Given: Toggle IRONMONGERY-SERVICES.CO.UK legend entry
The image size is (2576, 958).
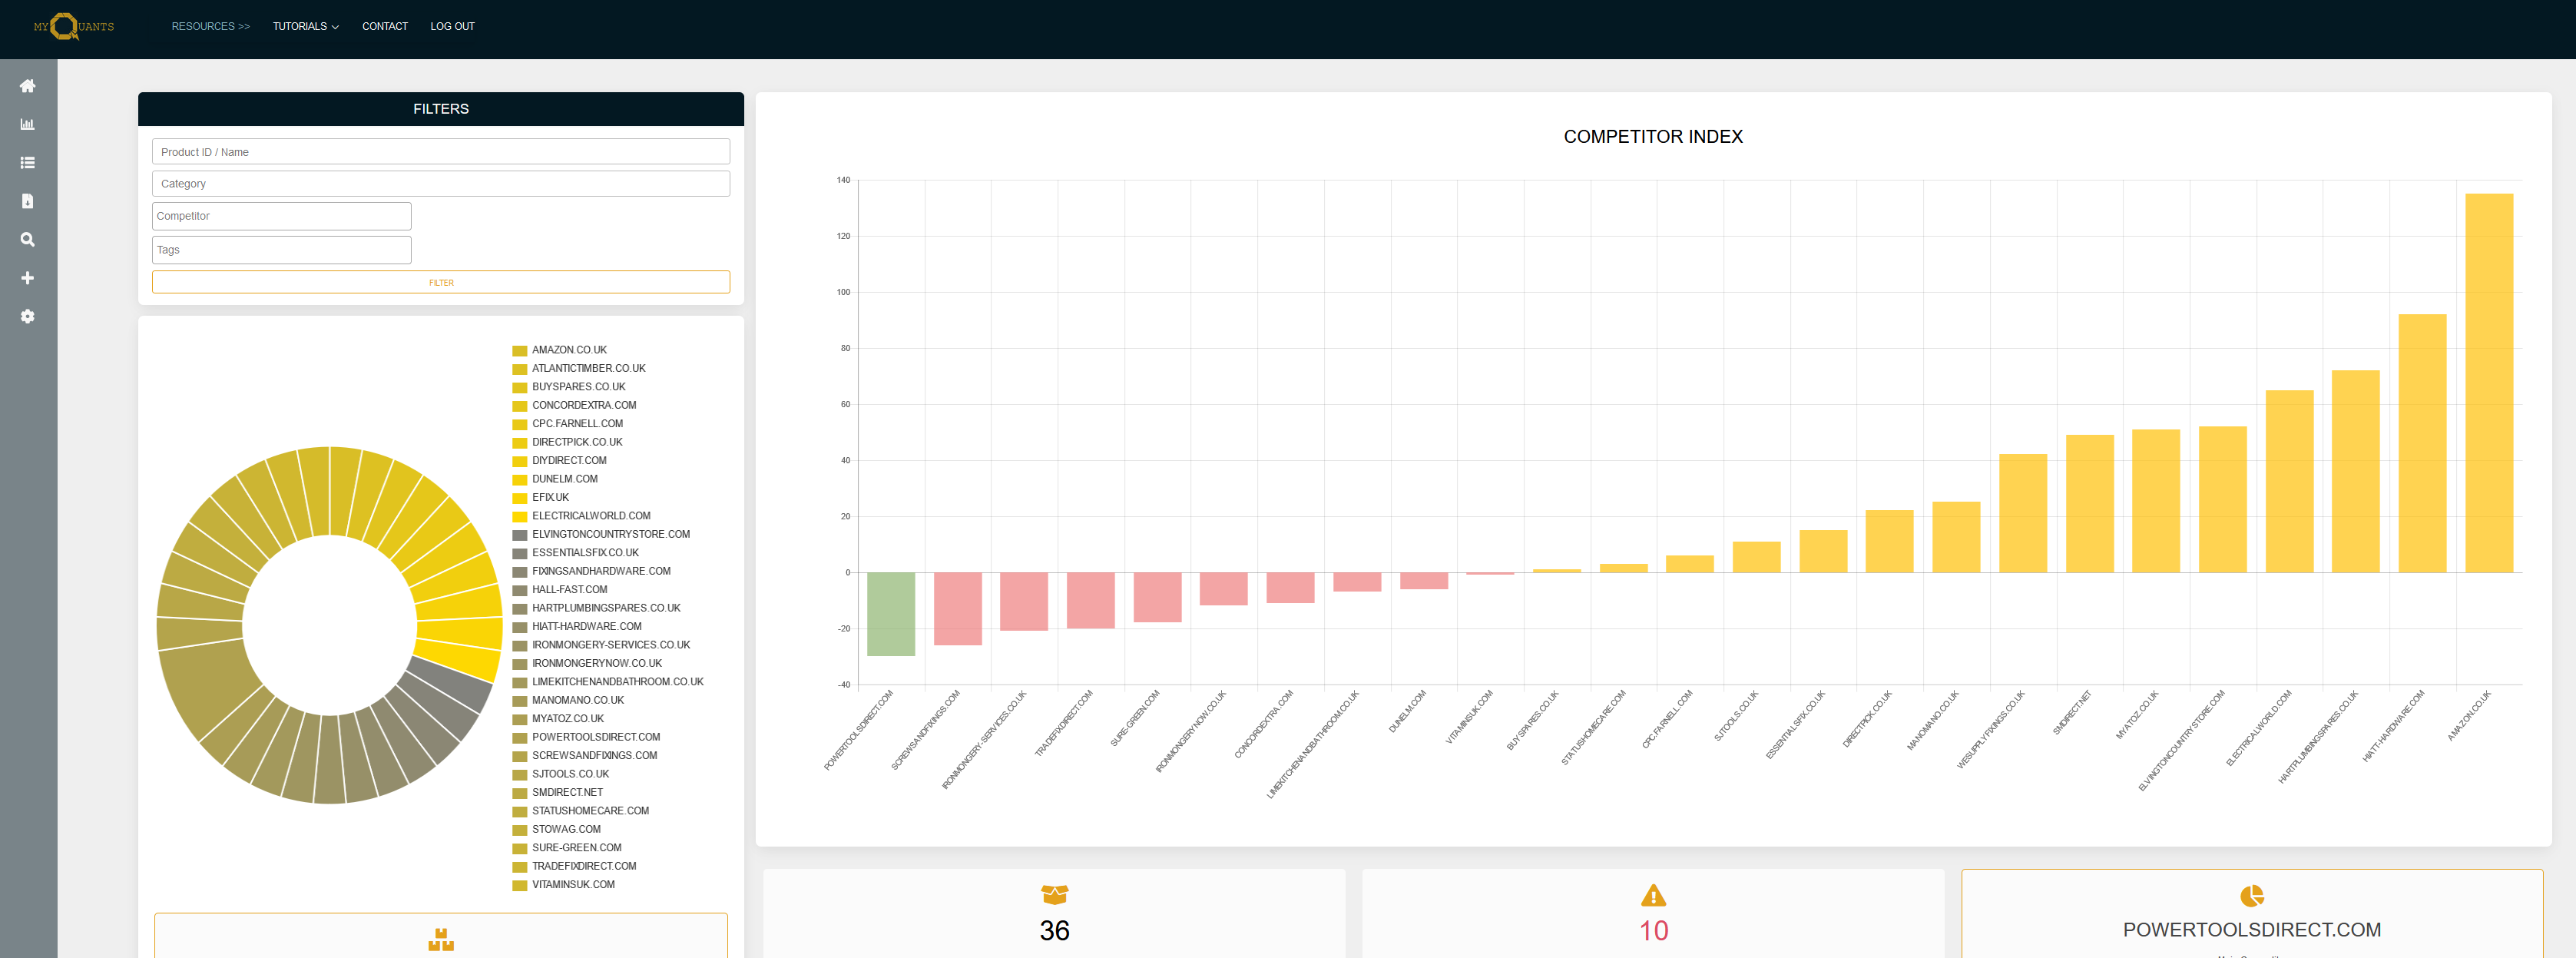Looking at the screenshot, I should [x=601, y=646].
